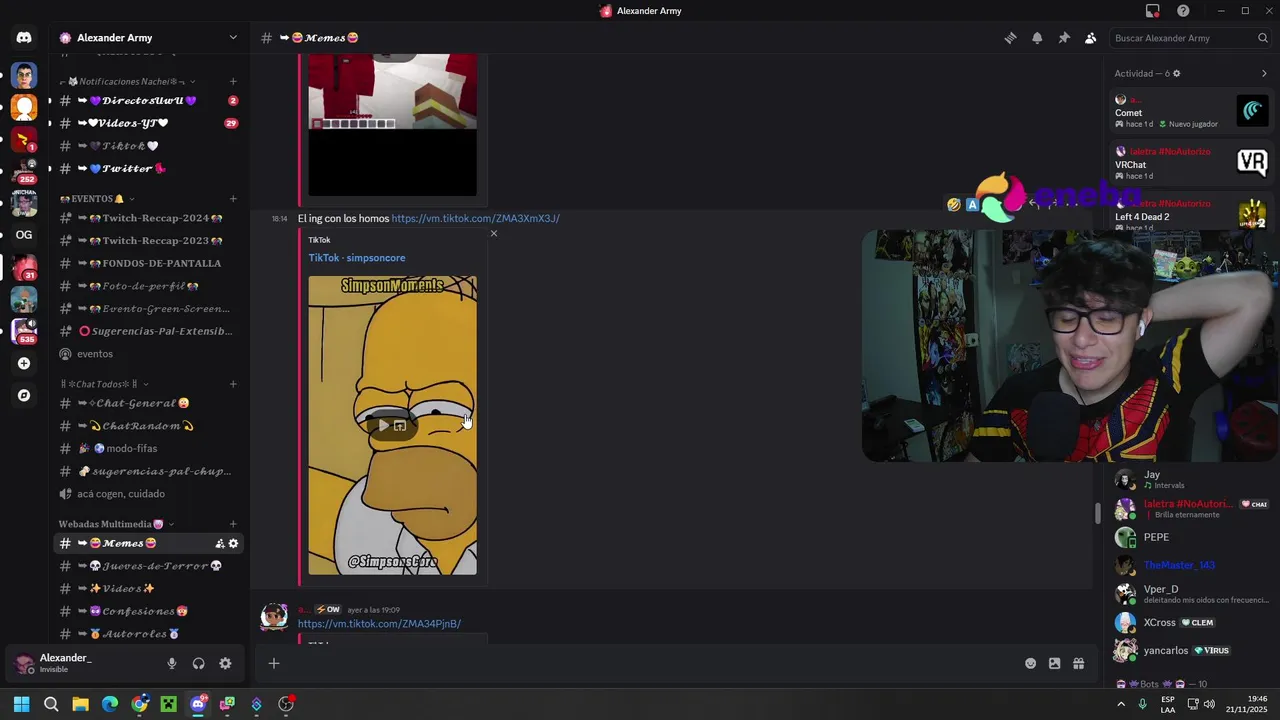Collapse Notificaciones Nachei category
The height and width of the screenshot is (720, 1280).
coord(127,81)
